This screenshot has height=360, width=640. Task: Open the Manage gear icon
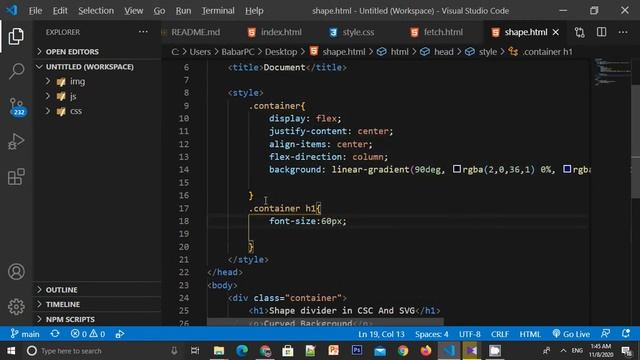tap(16, 307)
